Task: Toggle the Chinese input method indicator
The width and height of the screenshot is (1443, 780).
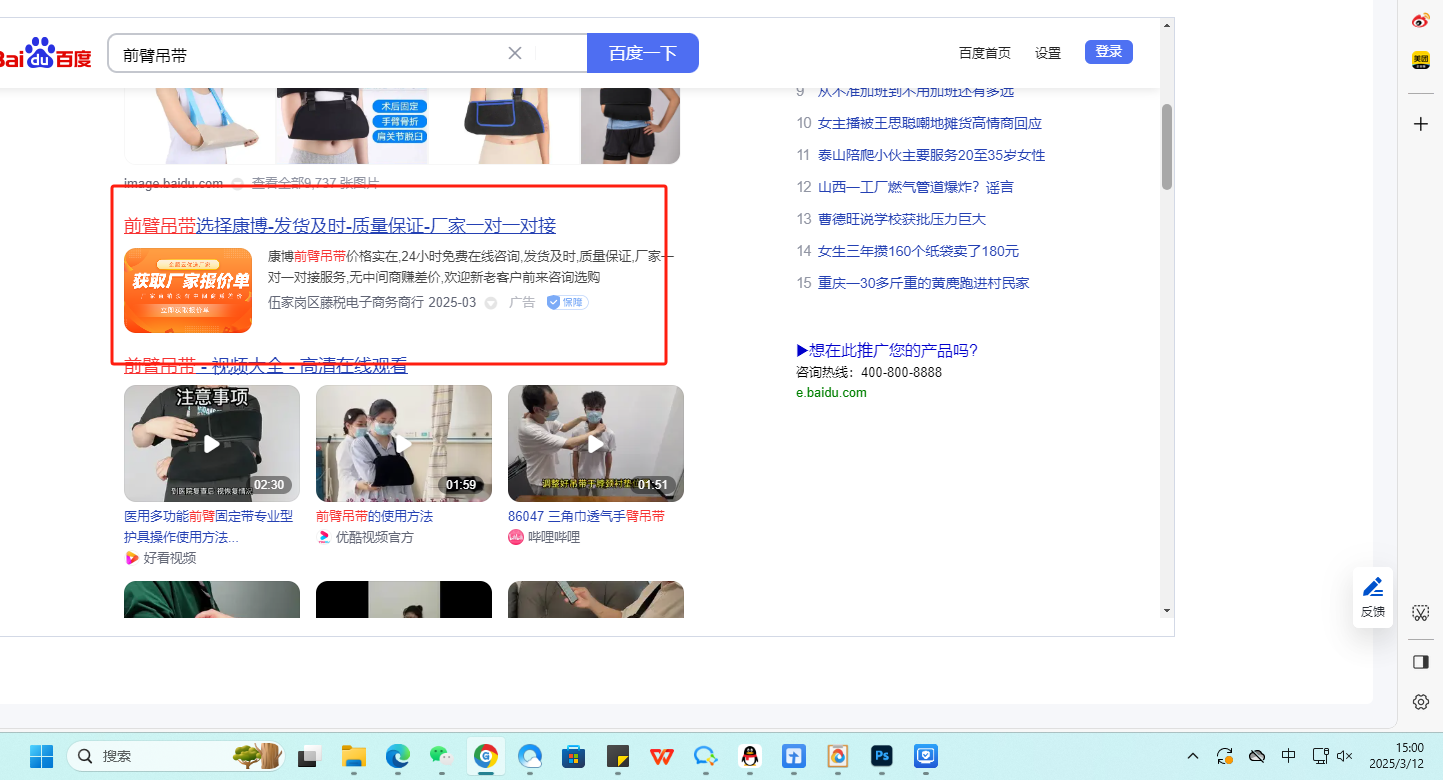Action: [x=1289, y=756]
